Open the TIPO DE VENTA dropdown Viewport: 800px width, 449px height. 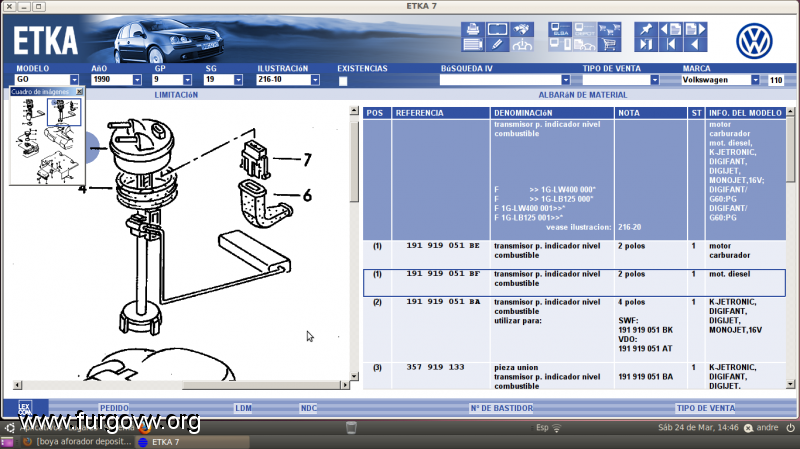pos(655,80)
